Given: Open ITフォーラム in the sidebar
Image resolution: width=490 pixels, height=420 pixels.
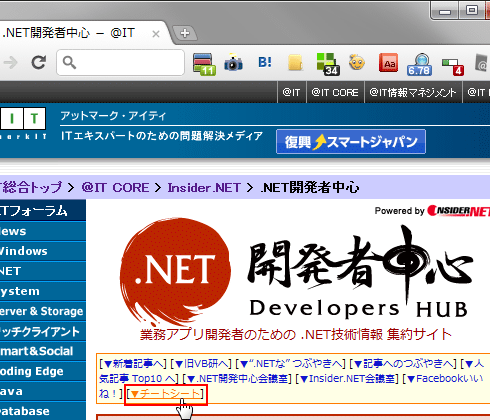Looking at the screenshot, I should (43, 211).
